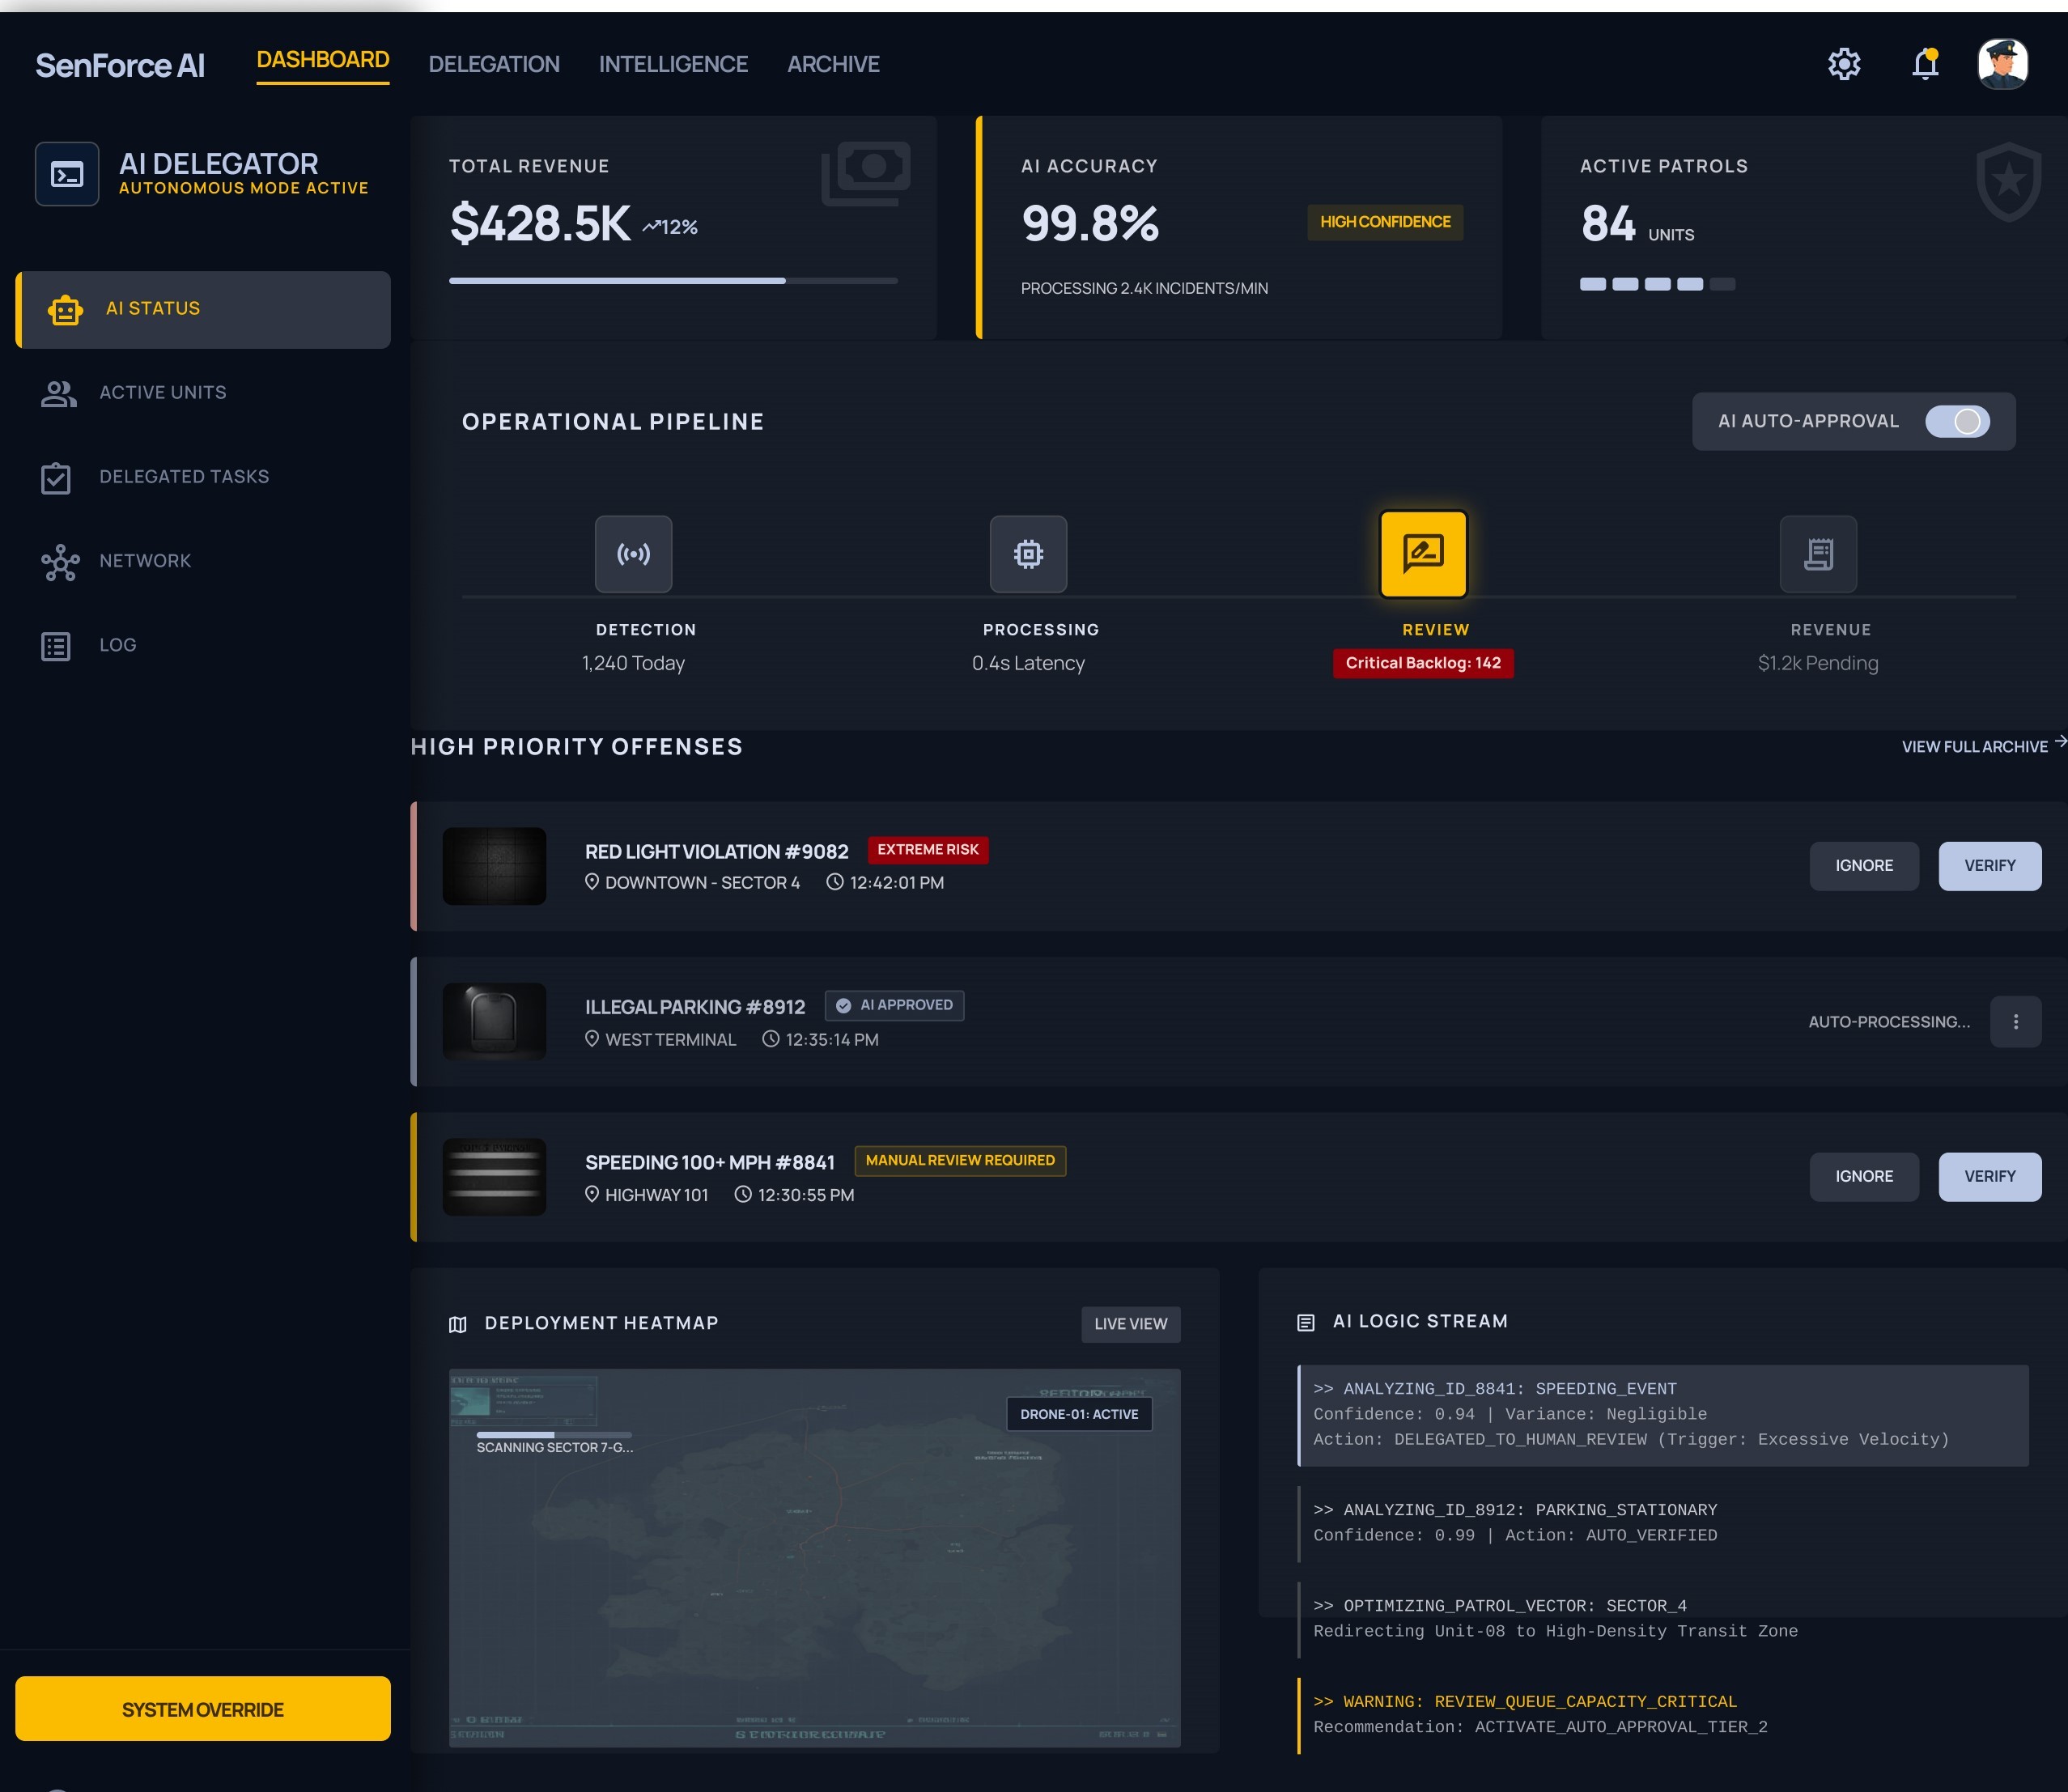This screenshot has height=1792, width=2068.
Task: Click the Total Revenue progress bar
Action: point(673,281)
